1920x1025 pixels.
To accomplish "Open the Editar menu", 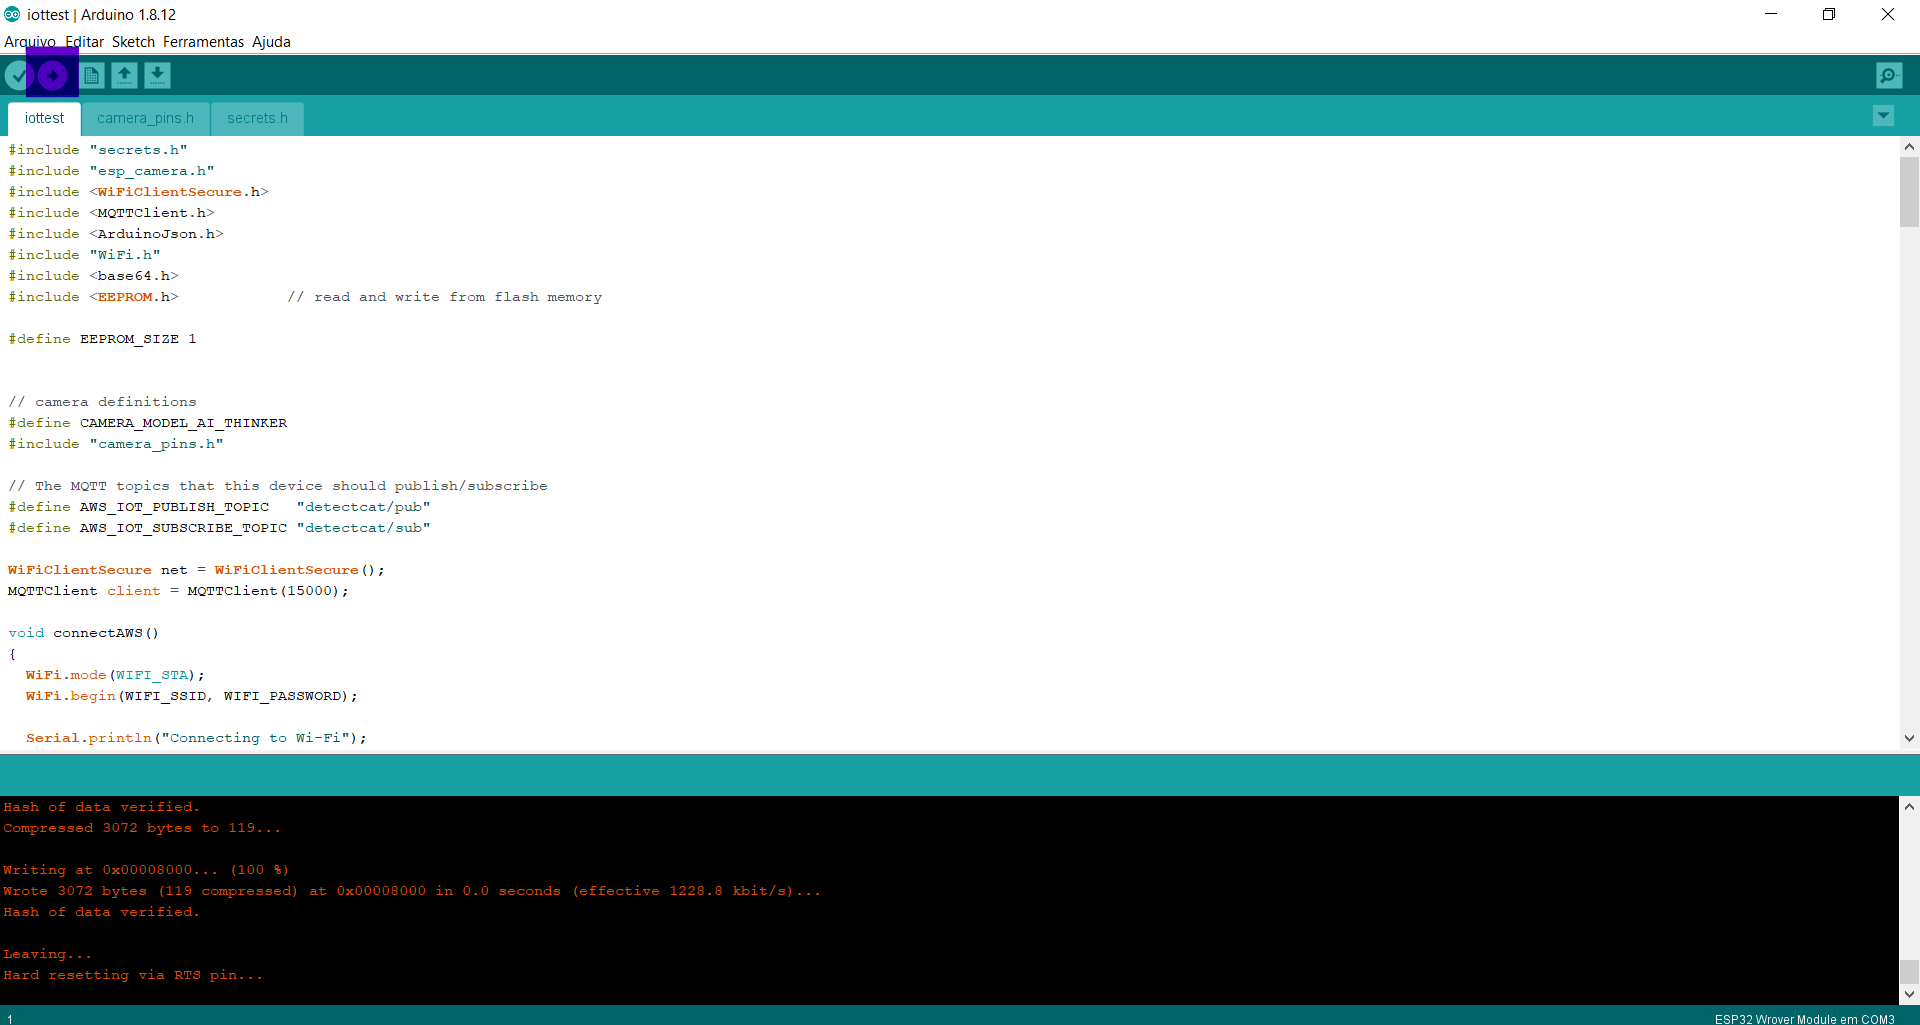I will [85, 42].
